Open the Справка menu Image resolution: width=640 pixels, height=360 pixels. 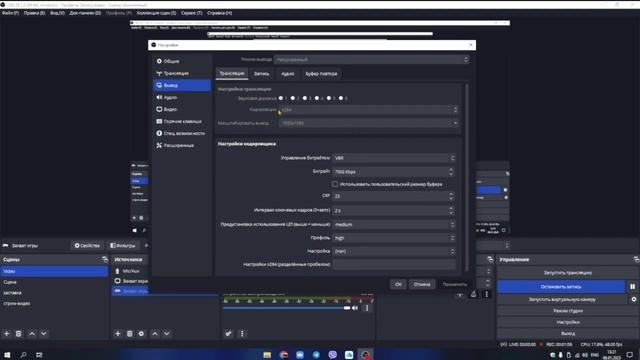pos(219,13)
